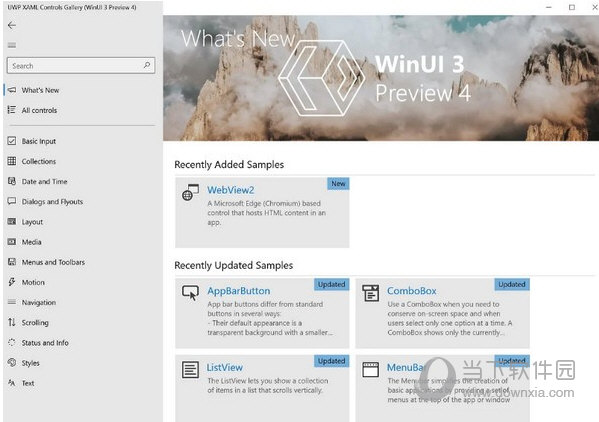Open the What's New page
The image size is (599, 422).
81,90
